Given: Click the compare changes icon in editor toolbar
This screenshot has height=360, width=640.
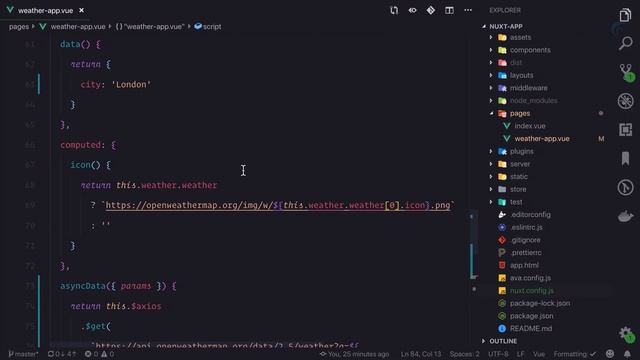Looking at the screenshot, I should coord(394,10).
